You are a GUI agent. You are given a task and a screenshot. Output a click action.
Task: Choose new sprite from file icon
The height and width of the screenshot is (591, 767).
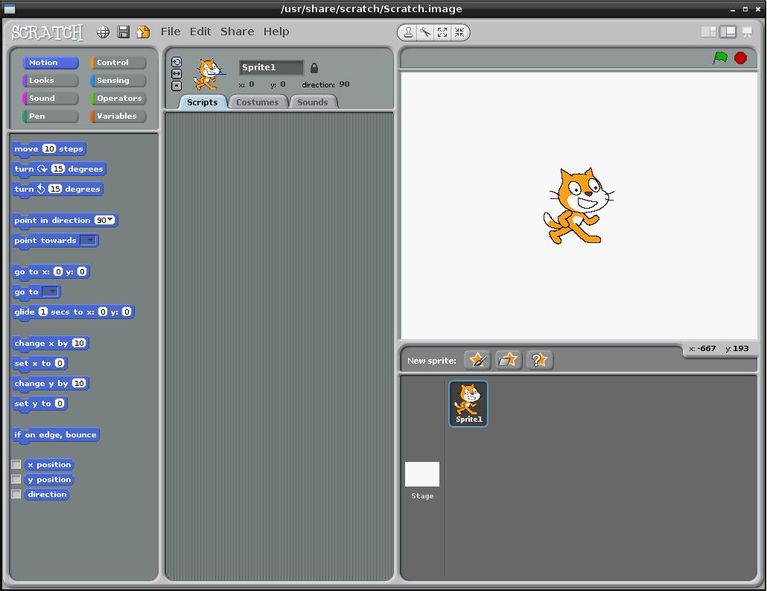click(x=508, y=360)
